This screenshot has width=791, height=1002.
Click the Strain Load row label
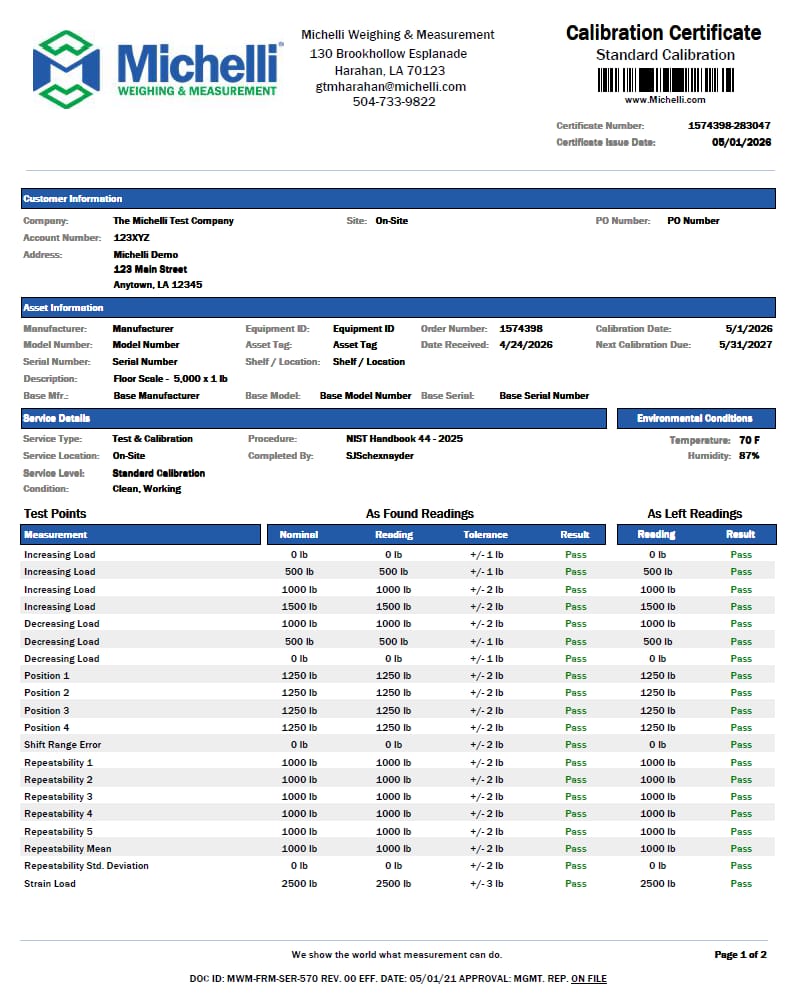click(x=50, y=883)
